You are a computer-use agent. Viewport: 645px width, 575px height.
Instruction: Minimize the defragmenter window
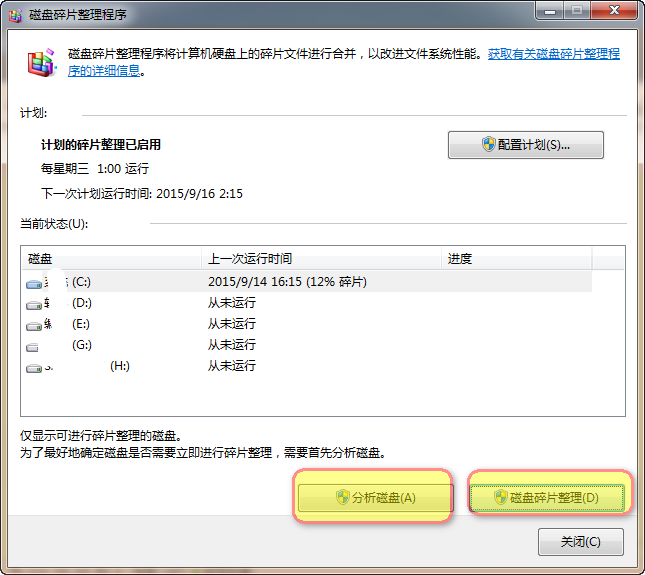pos(548,12)
